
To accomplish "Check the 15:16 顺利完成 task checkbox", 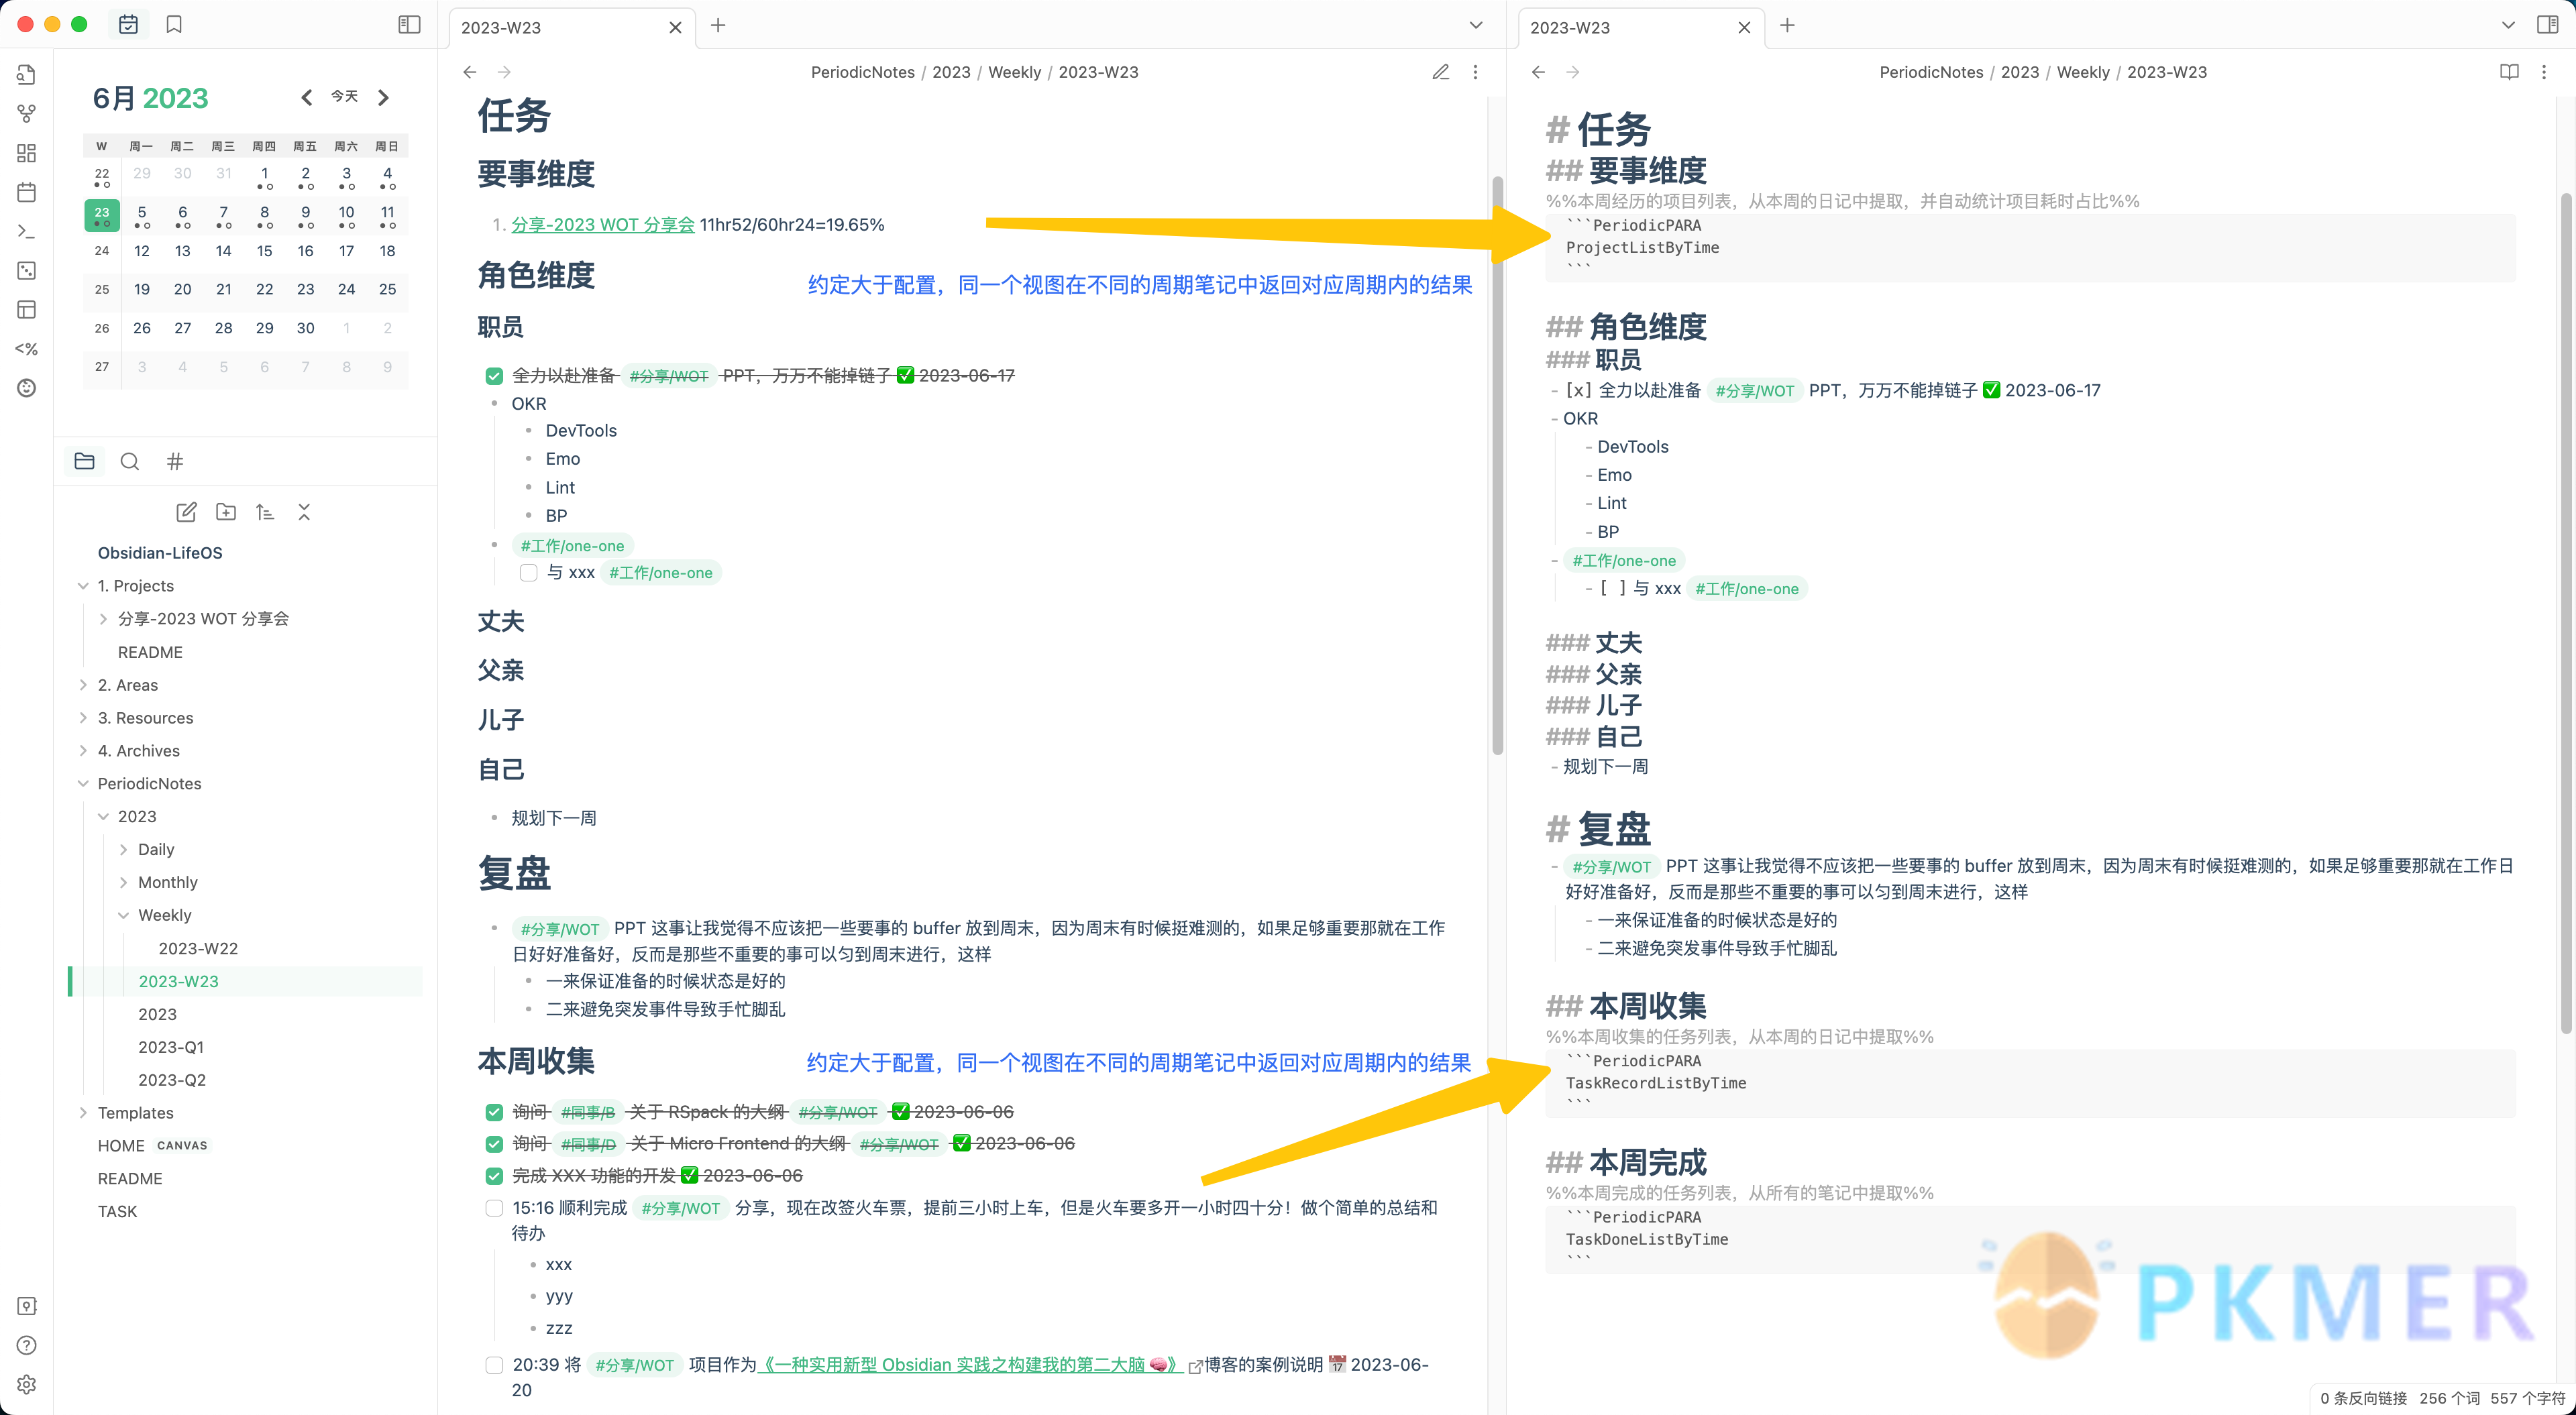I will (x=494, y=1208).
